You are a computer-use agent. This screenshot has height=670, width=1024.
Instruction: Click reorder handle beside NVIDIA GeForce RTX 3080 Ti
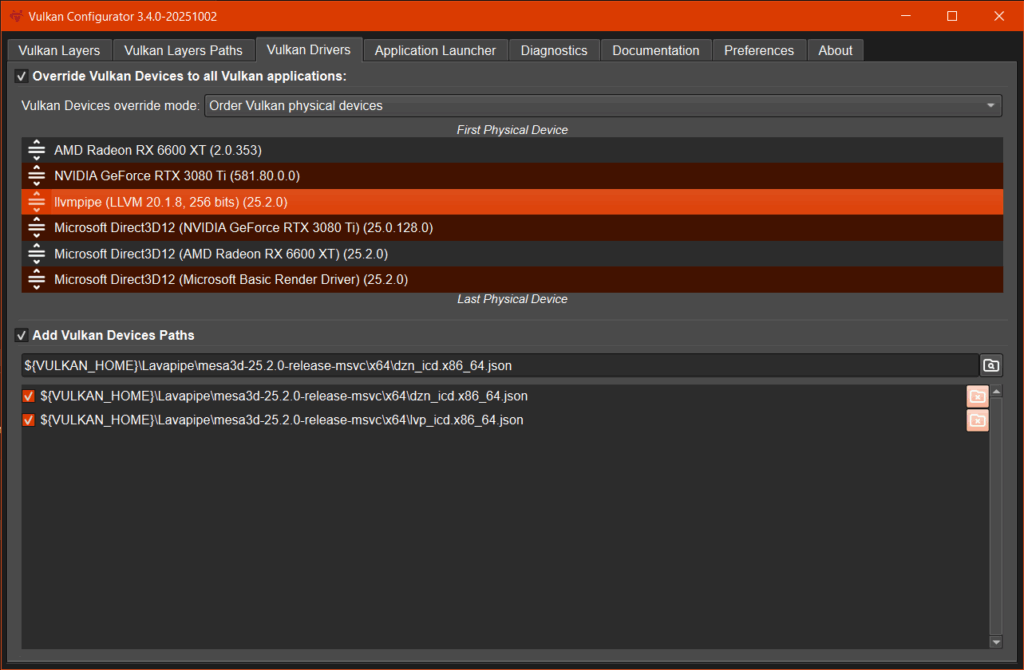36,175
